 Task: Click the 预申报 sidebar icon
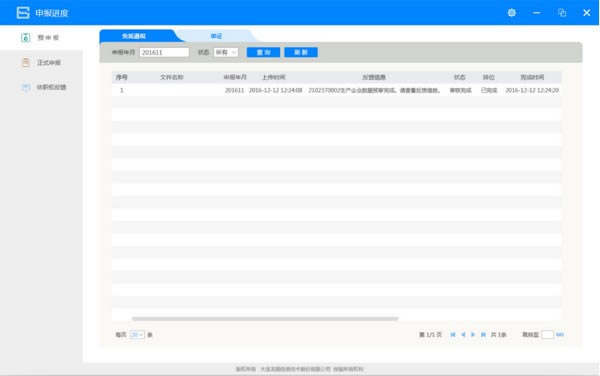point(26,37)
